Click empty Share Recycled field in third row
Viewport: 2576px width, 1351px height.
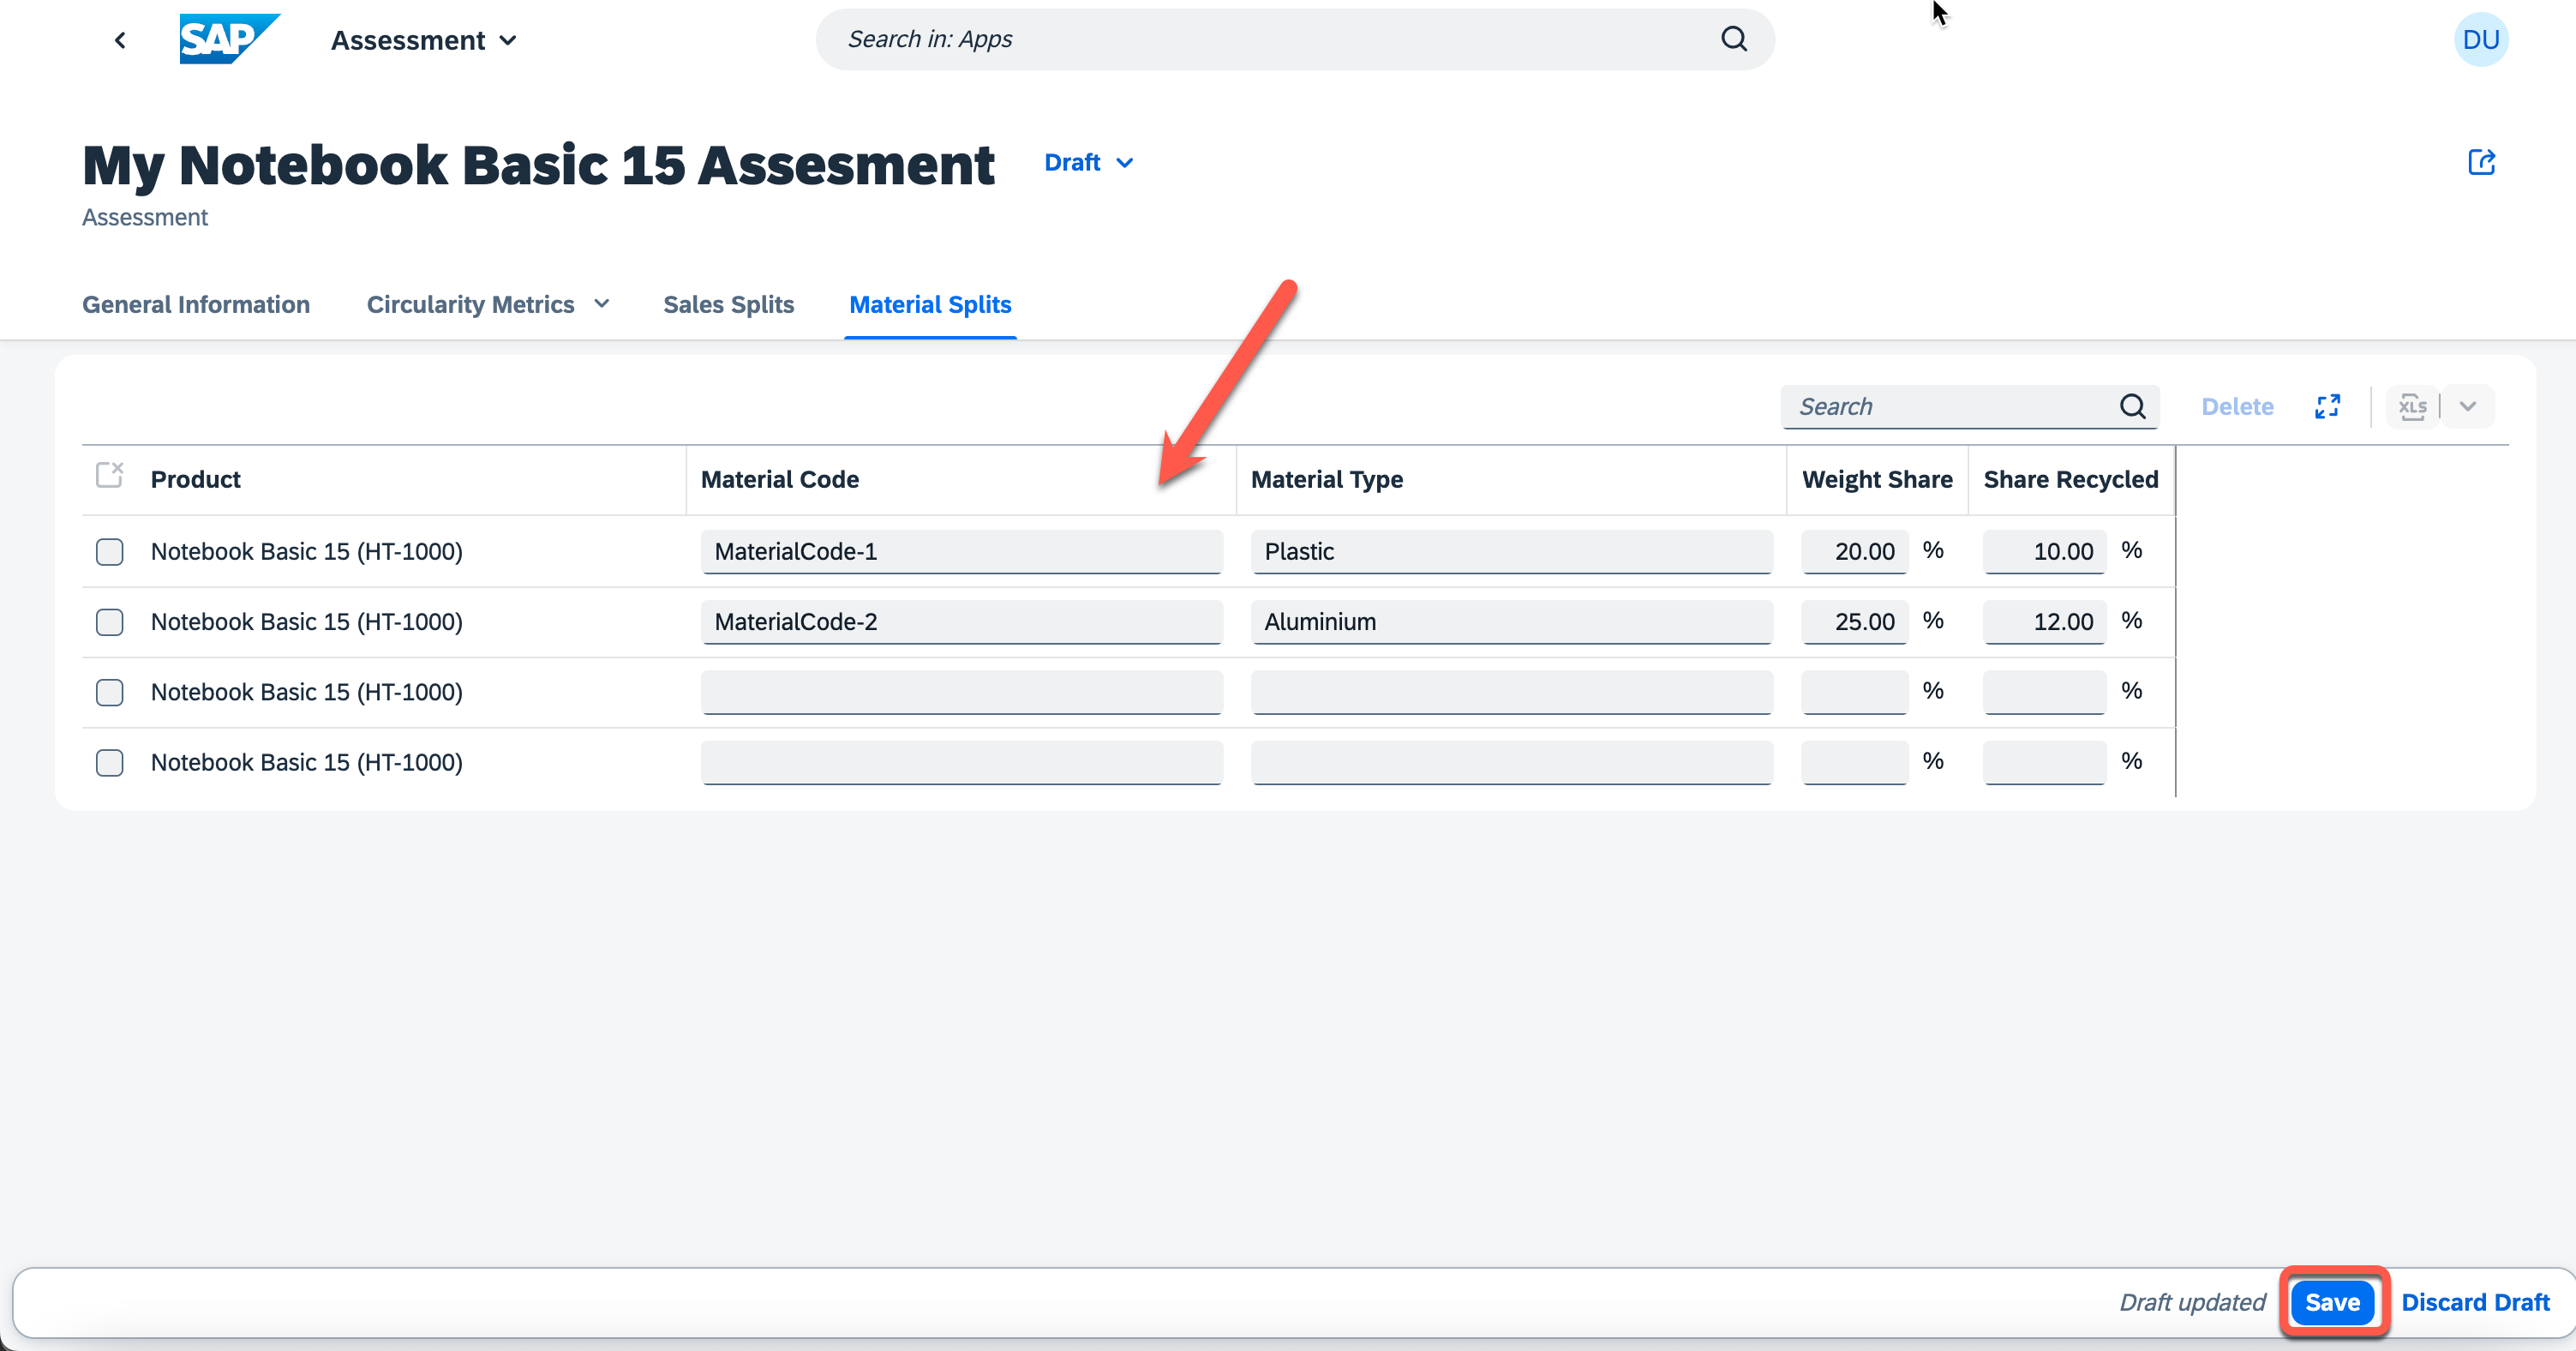click(2044, 692)
